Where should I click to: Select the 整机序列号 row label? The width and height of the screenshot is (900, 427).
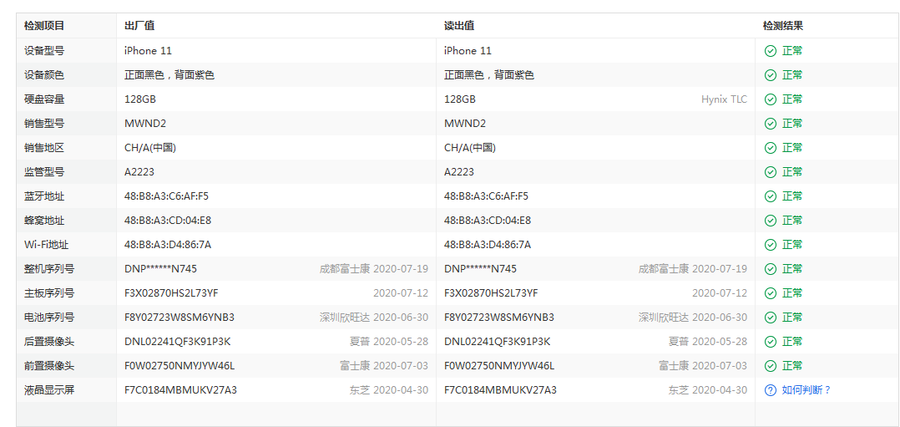[x=49, y=269]
